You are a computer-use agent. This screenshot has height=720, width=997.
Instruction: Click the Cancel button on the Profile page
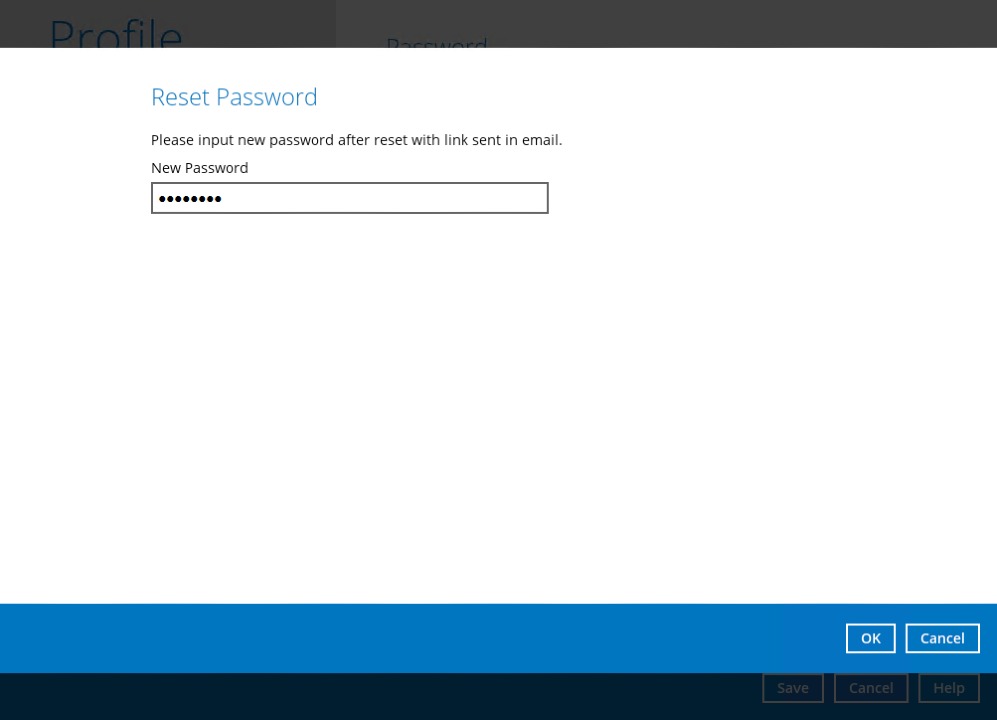coord(870,687)
